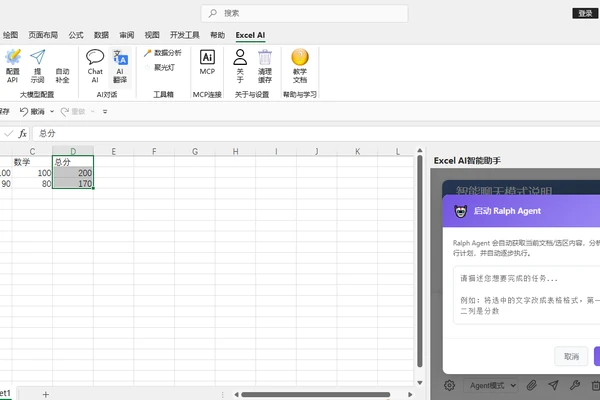This screenshot has width=600, height=400.
Task: Switch to the 数据 ribbon tab
Action: coord(101,35)
